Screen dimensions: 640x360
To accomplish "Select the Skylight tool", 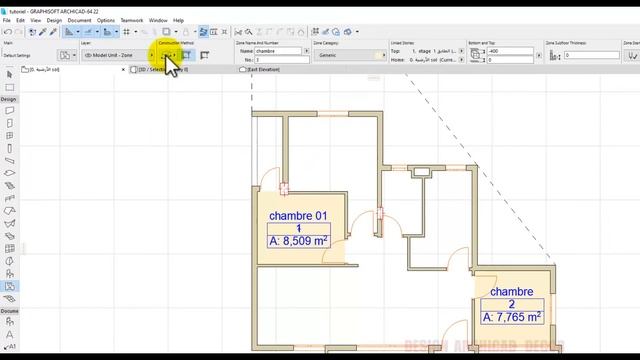I will pos(9,236).
